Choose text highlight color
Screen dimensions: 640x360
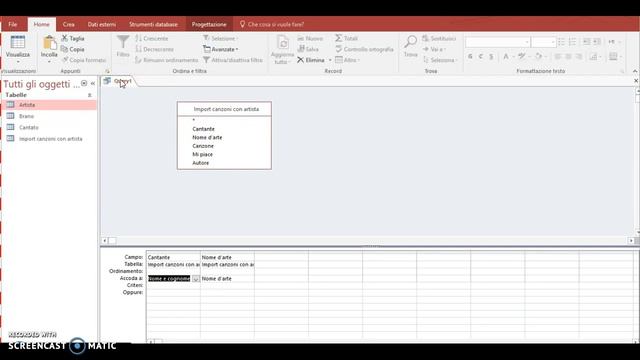click(x=521, y=56)
